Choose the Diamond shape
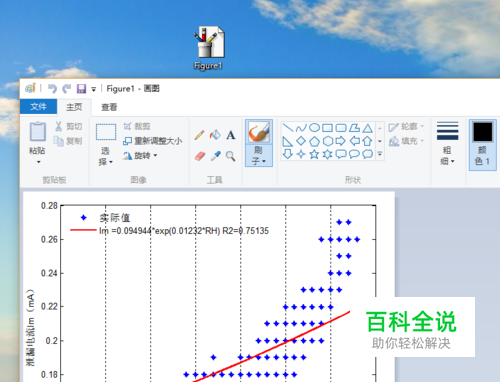 (301, 141)
